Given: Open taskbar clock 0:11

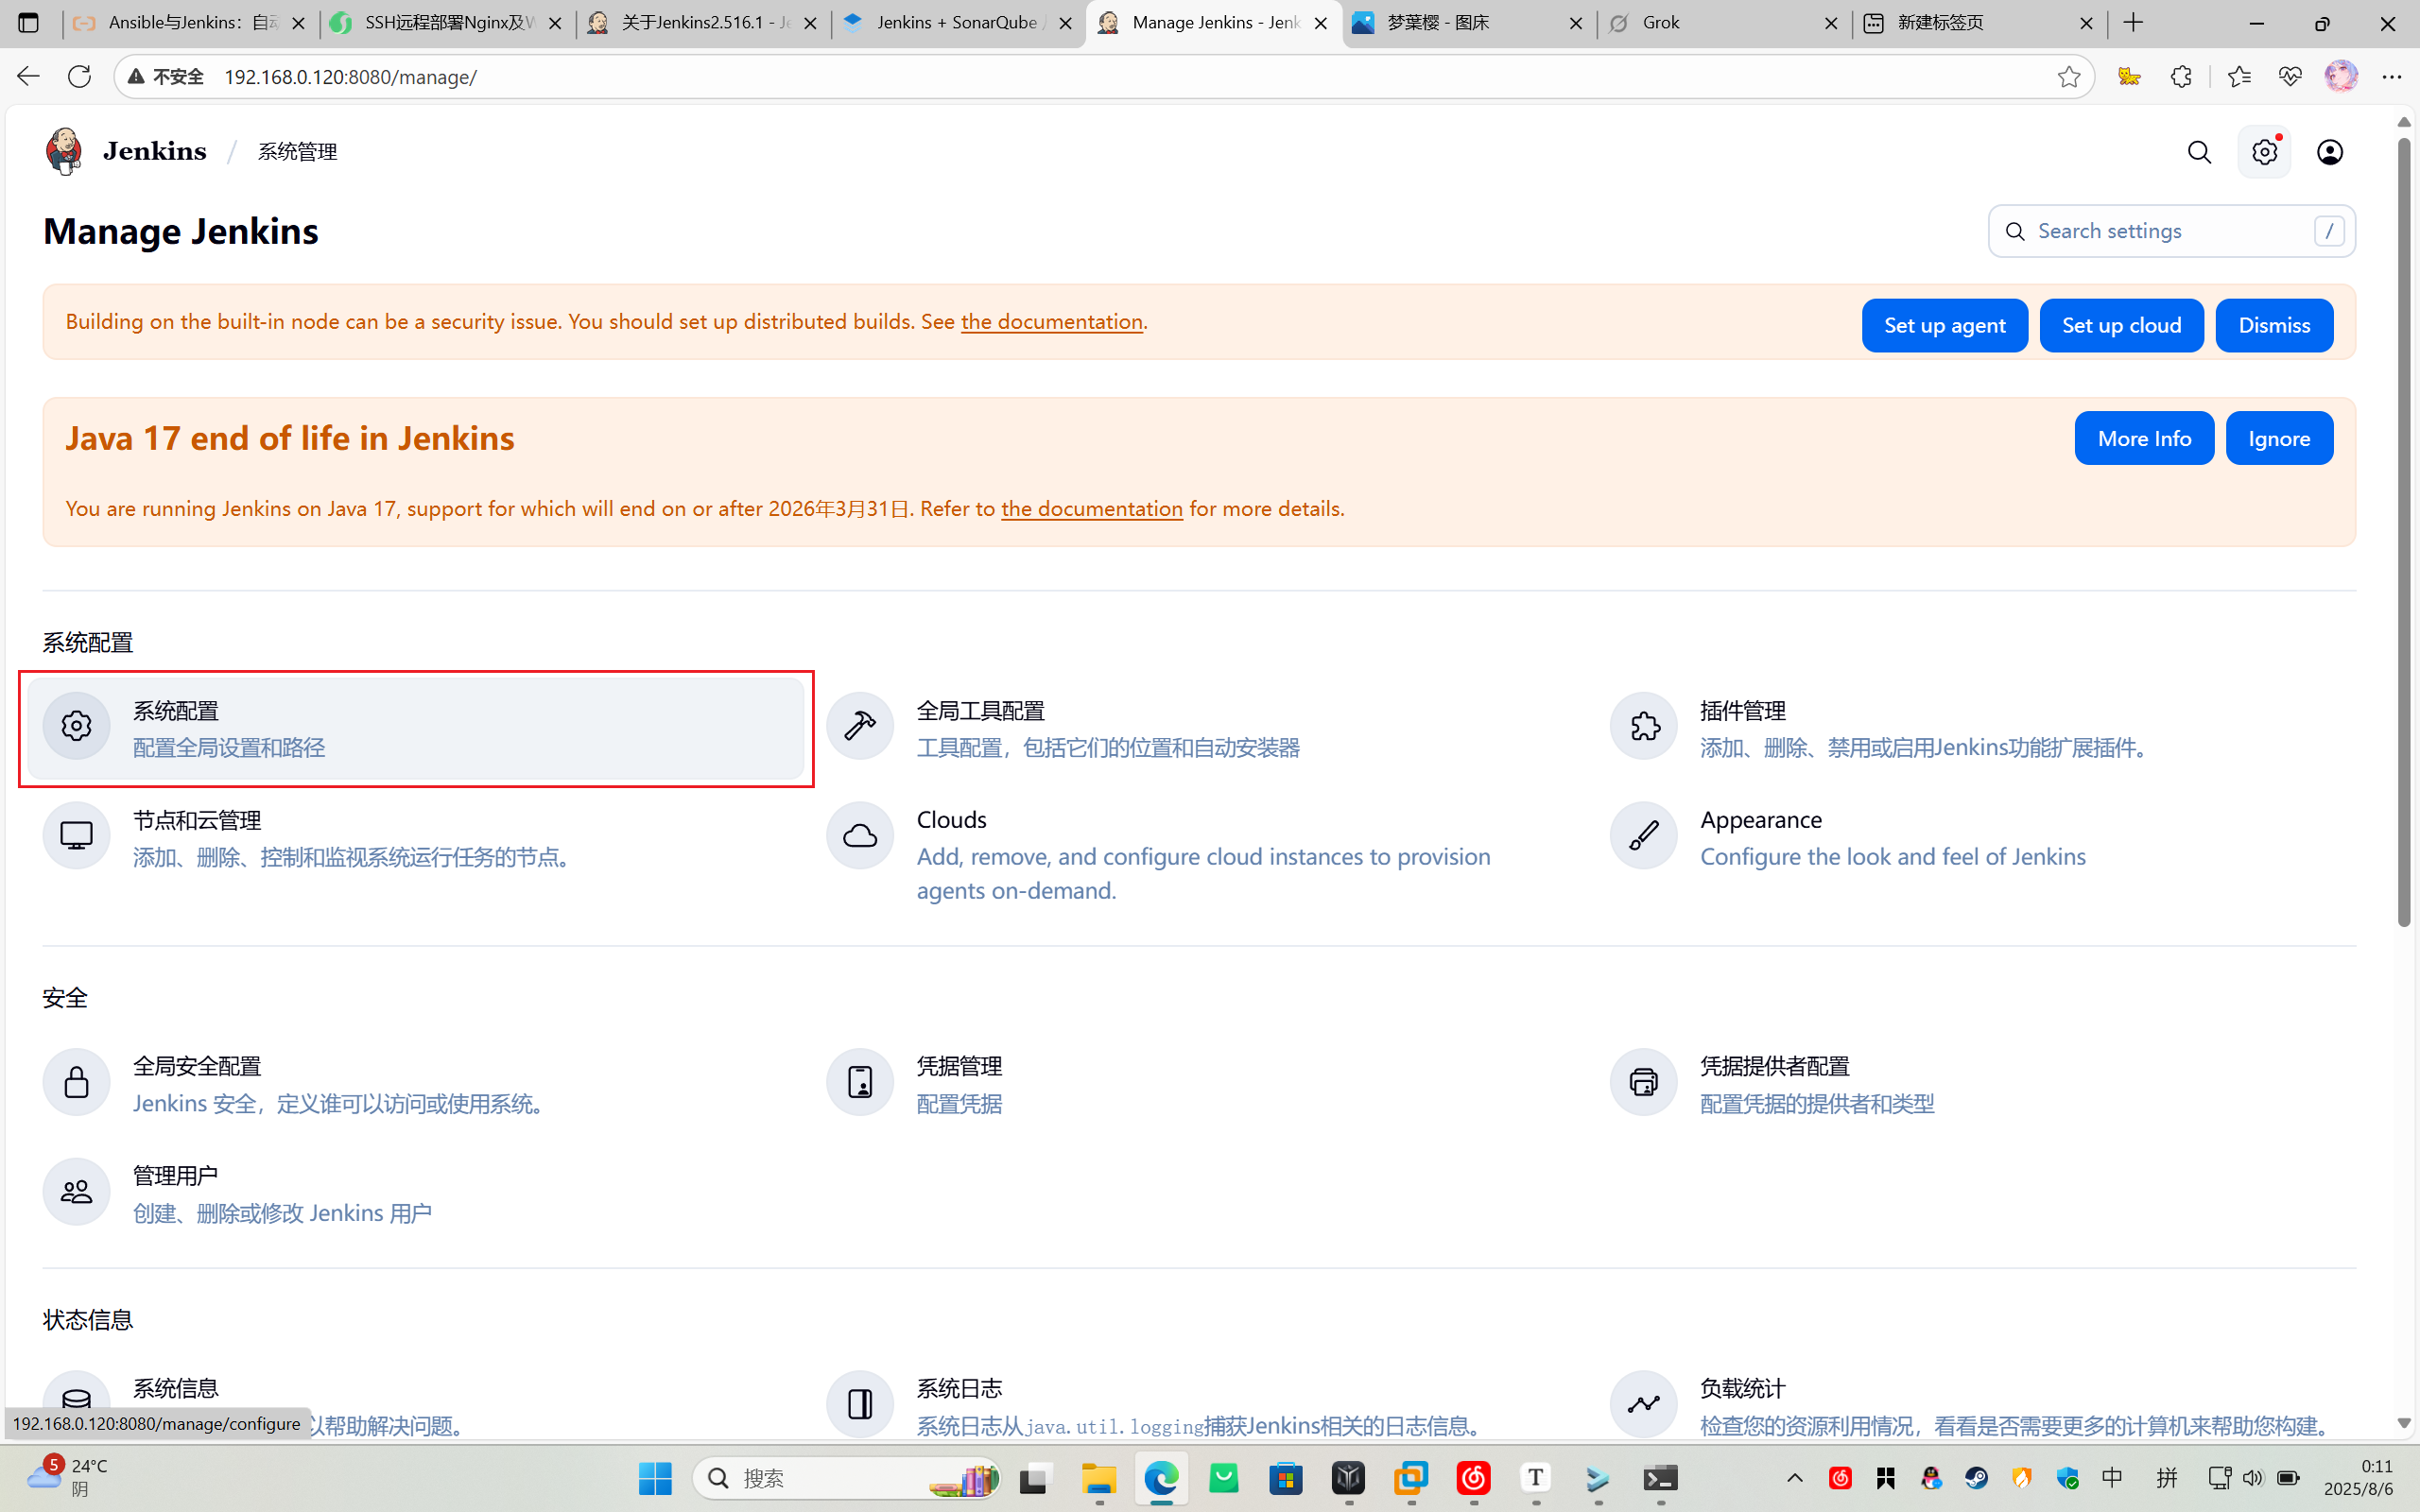Looking at the screenshot, I should pos(2358,1477).
